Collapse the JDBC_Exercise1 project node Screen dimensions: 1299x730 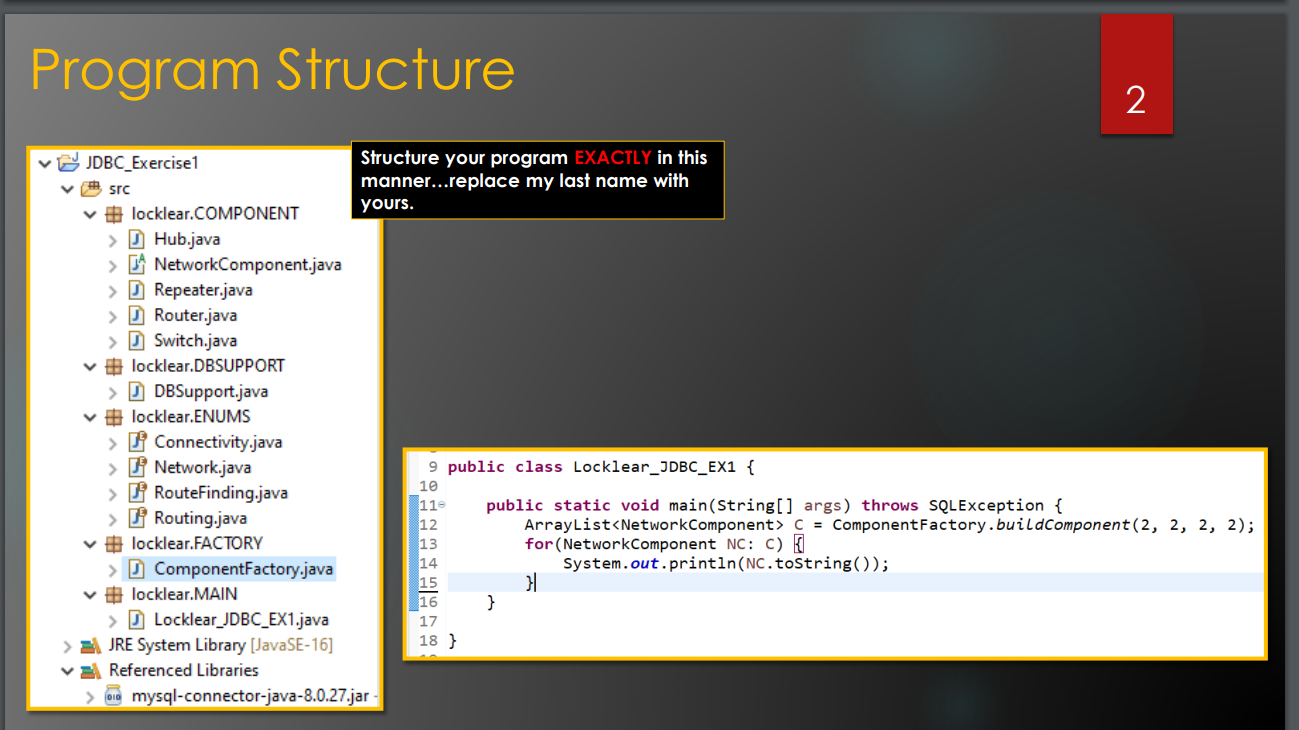[44, 162]
